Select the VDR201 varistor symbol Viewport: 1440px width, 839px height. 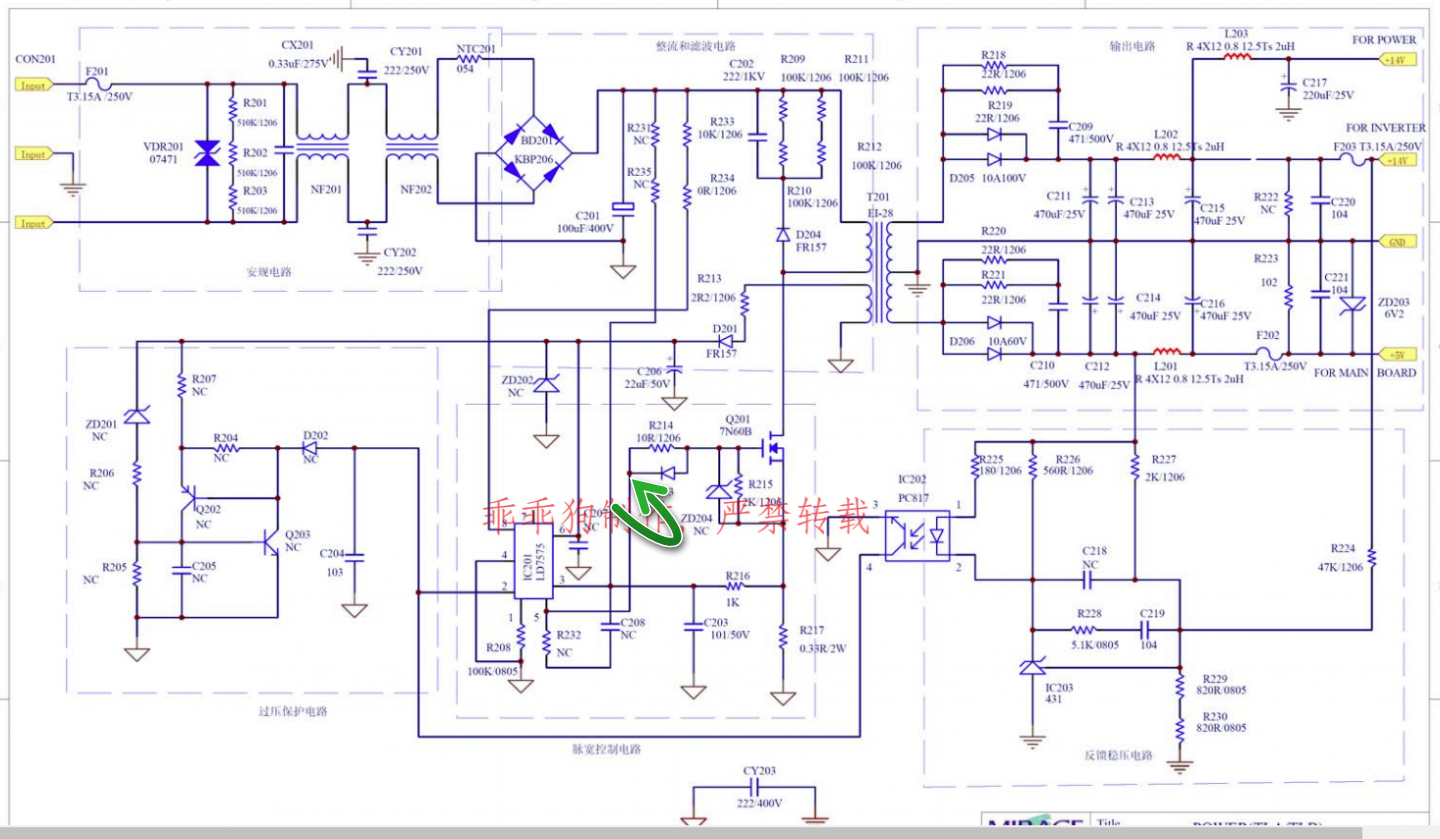[x=207, y=154]
